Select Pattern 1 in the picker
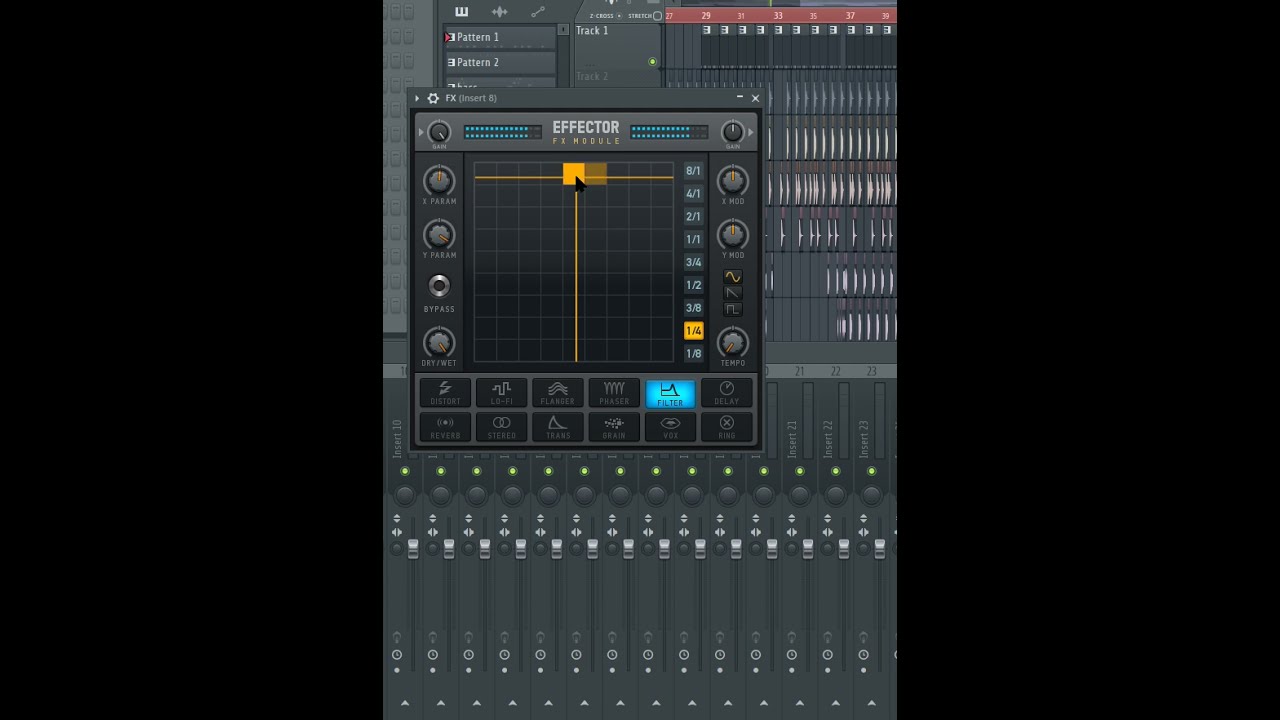Viewport: 1280px width, 720px height. (x=500, y=37)
